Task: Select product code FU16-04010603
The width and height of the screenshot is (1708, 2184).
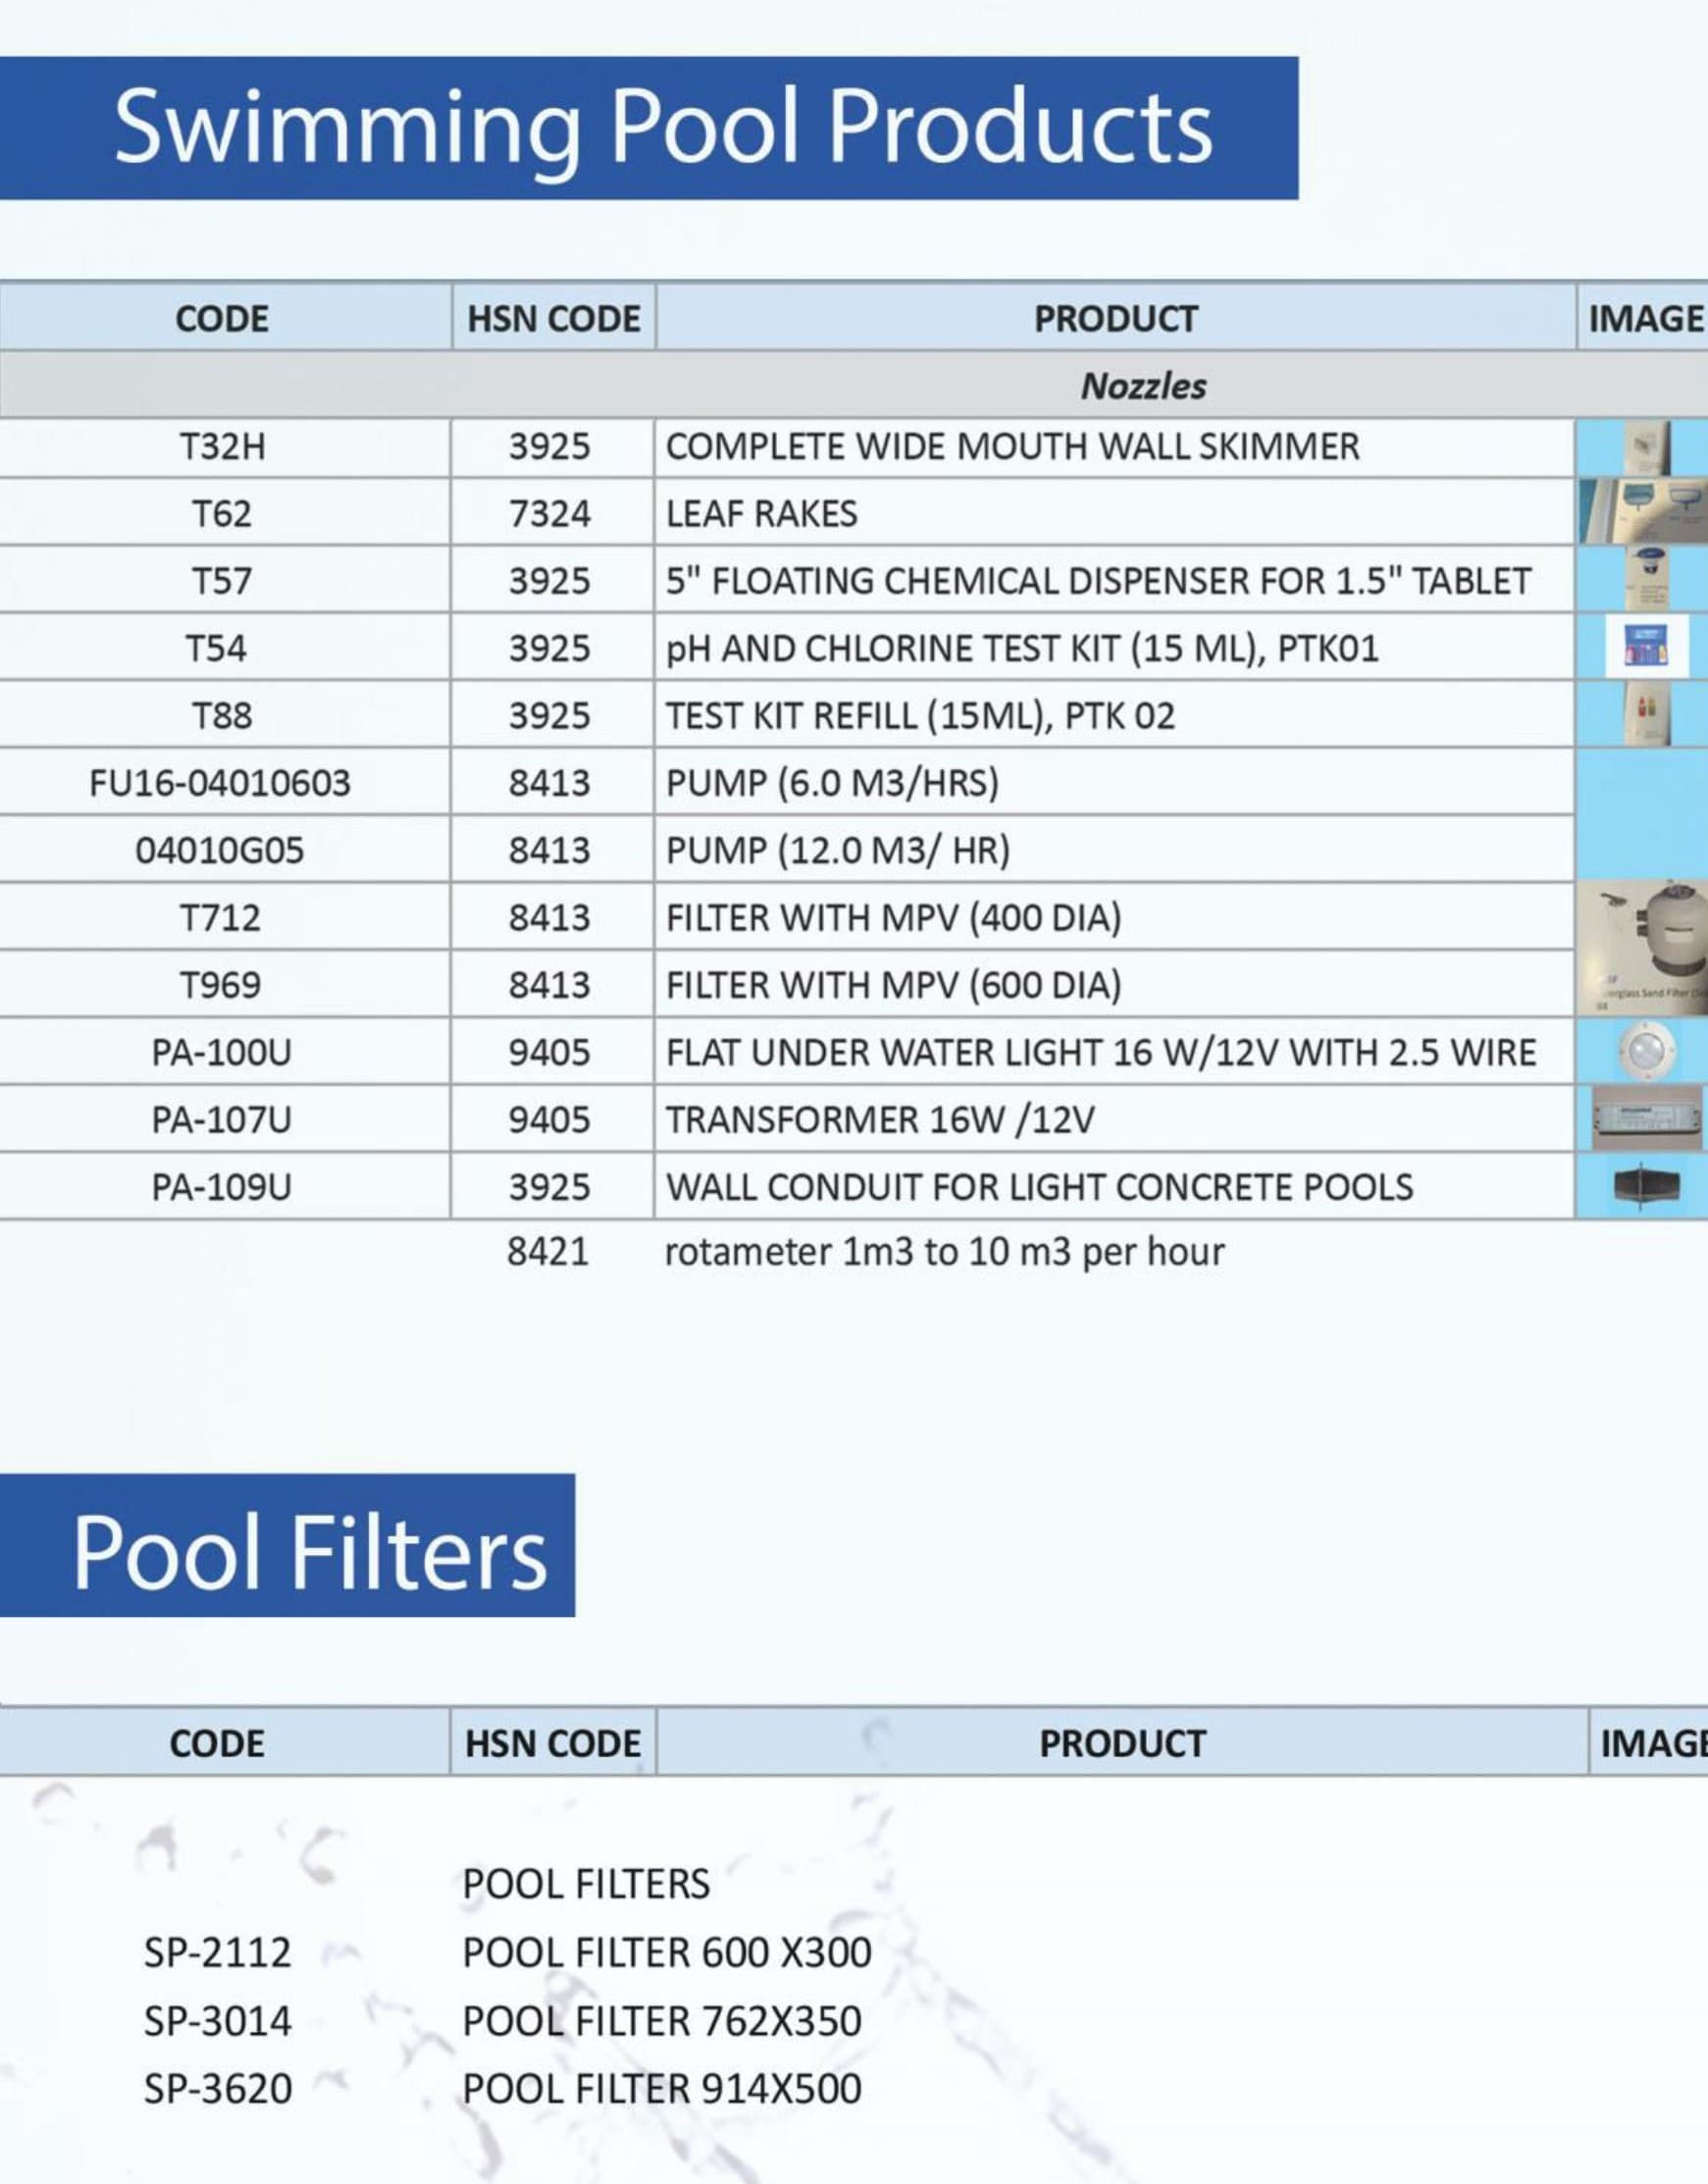Action: (220, 782)
